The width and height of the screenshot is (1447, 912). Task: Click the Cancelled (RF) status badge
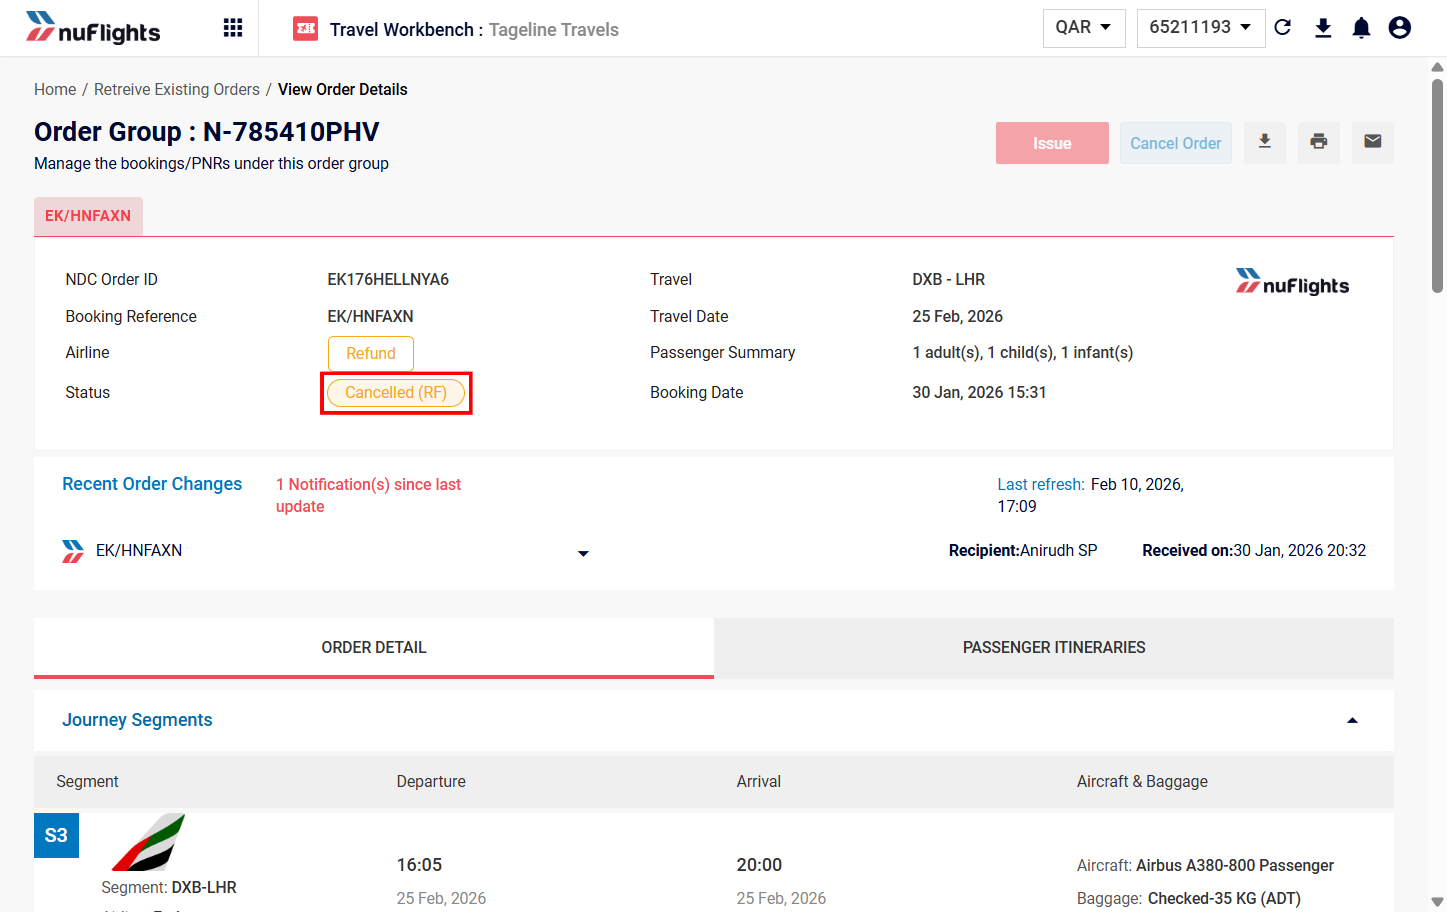(x=396, y=393)
